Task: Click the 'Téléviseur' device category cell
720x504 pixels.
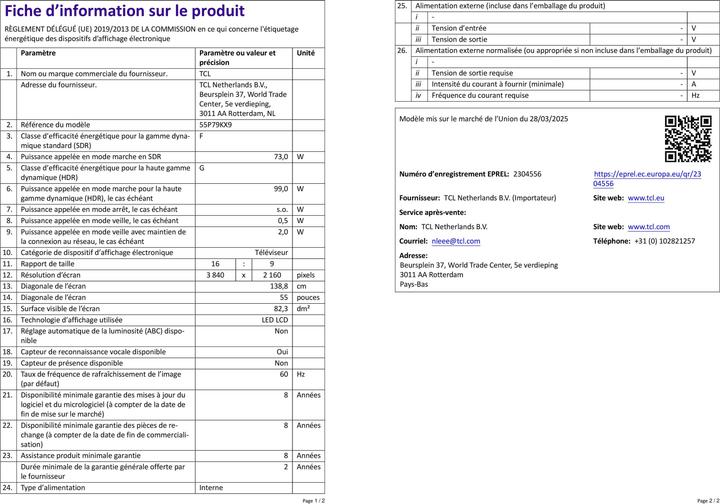Action: click(270, 254)
